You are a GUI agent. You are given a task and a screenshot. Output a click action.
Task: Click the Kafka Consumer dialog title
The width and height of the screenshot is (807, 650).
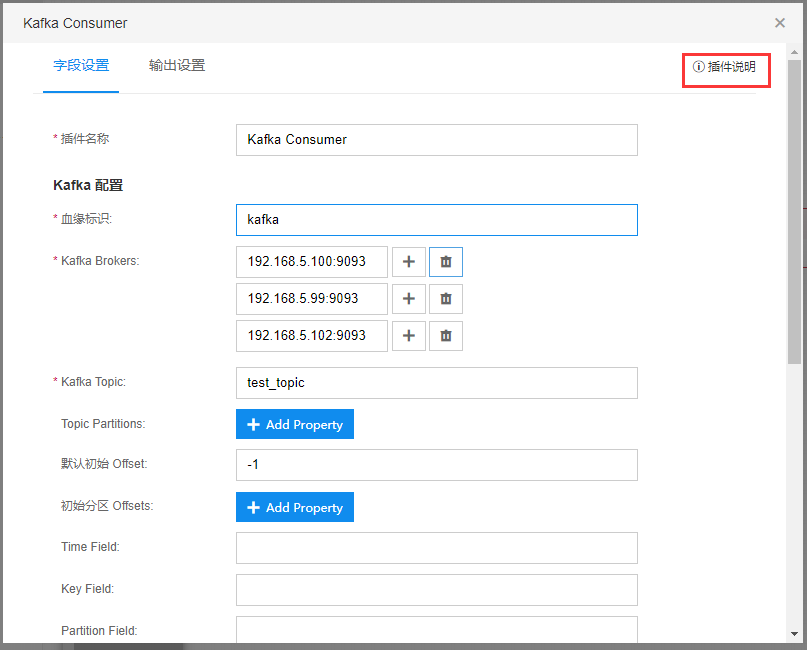coord(75,23)
